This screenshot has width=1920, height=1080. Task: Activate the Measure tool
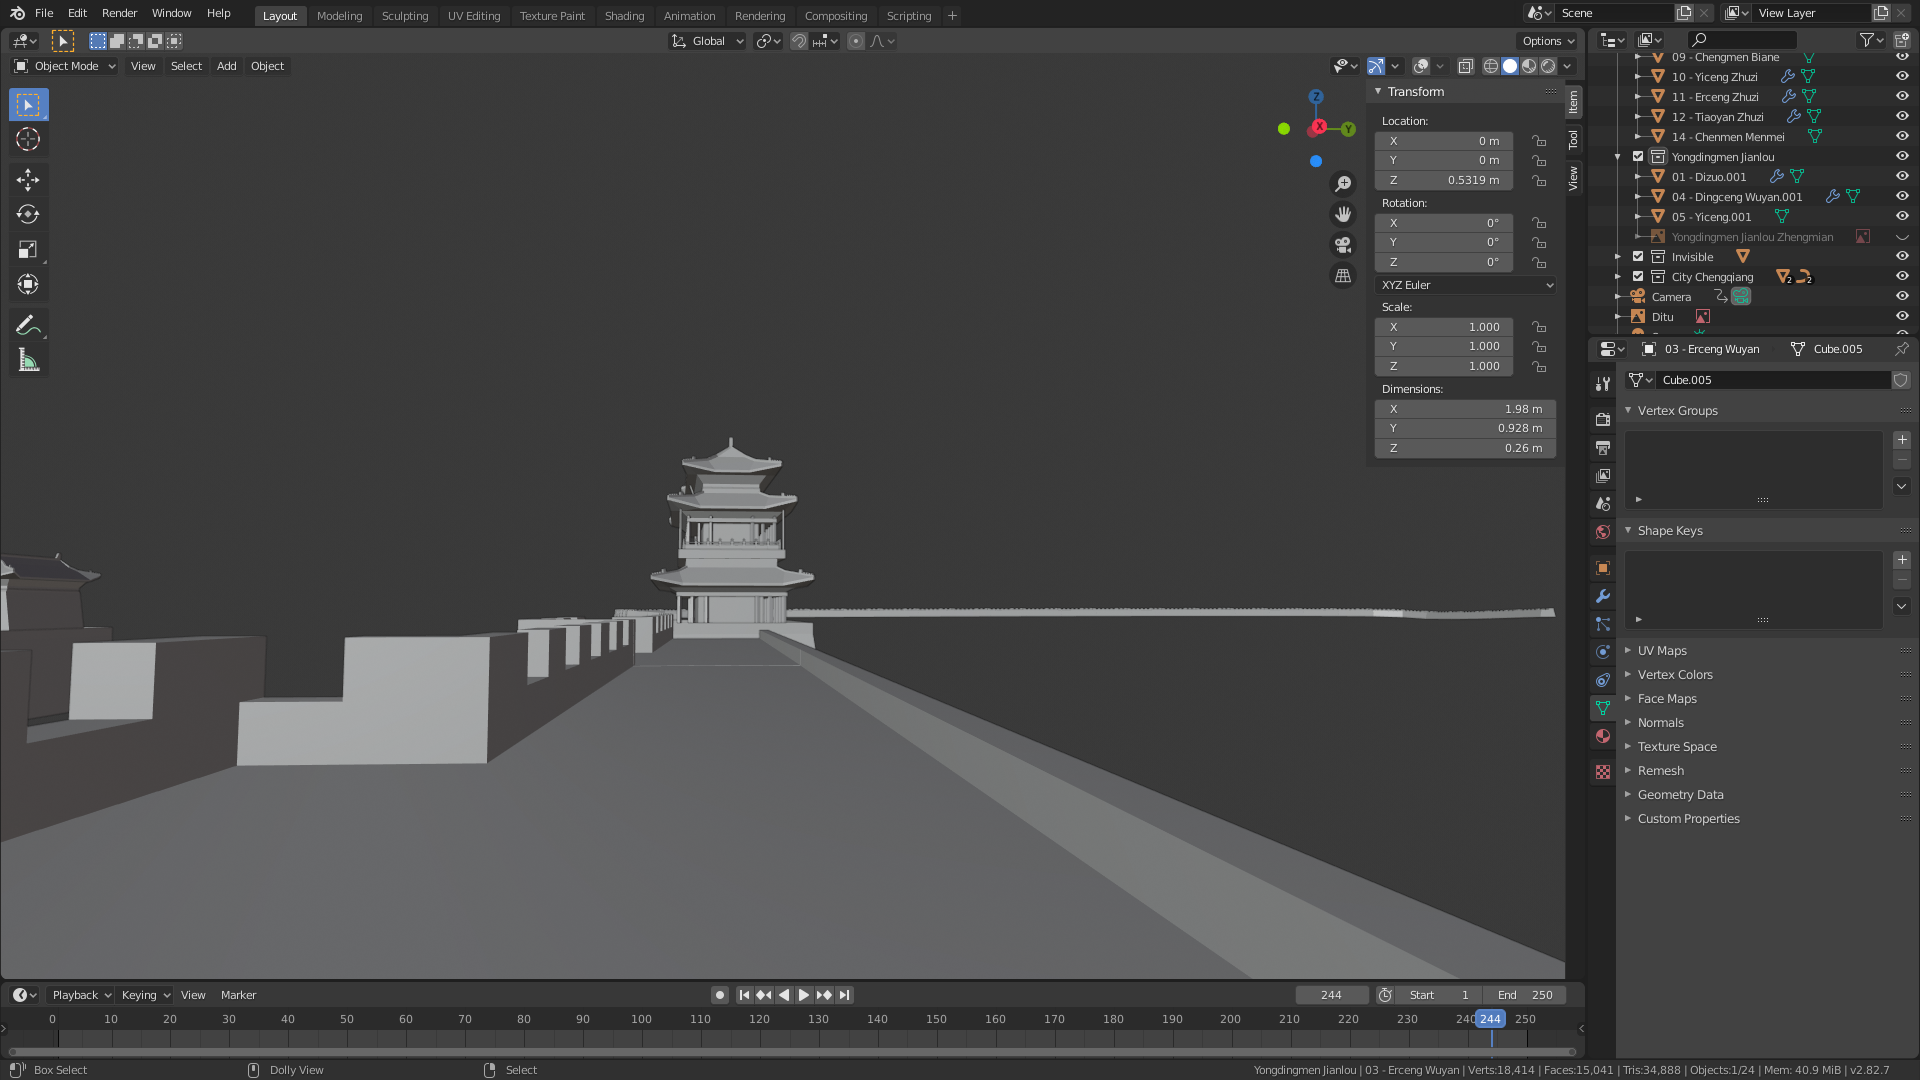click(x=28, y=358)
